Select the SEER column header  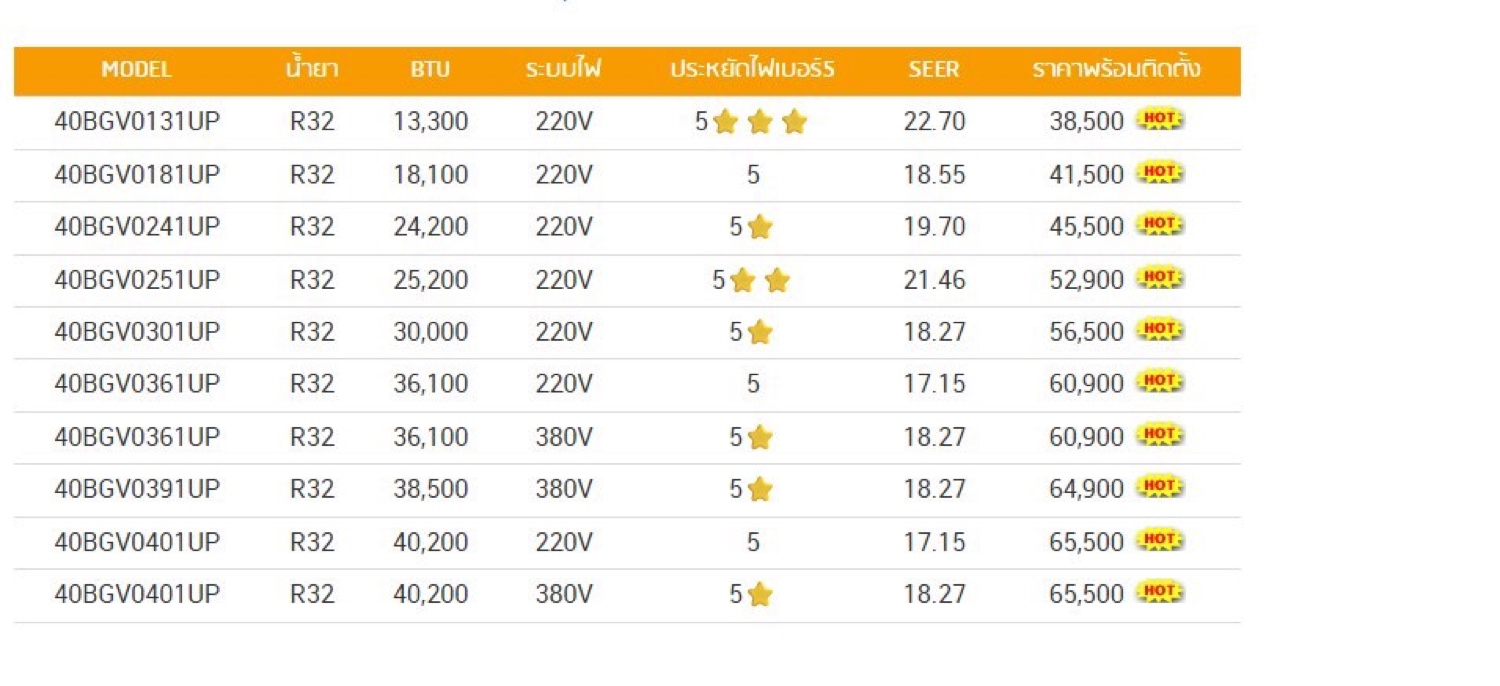934,70
